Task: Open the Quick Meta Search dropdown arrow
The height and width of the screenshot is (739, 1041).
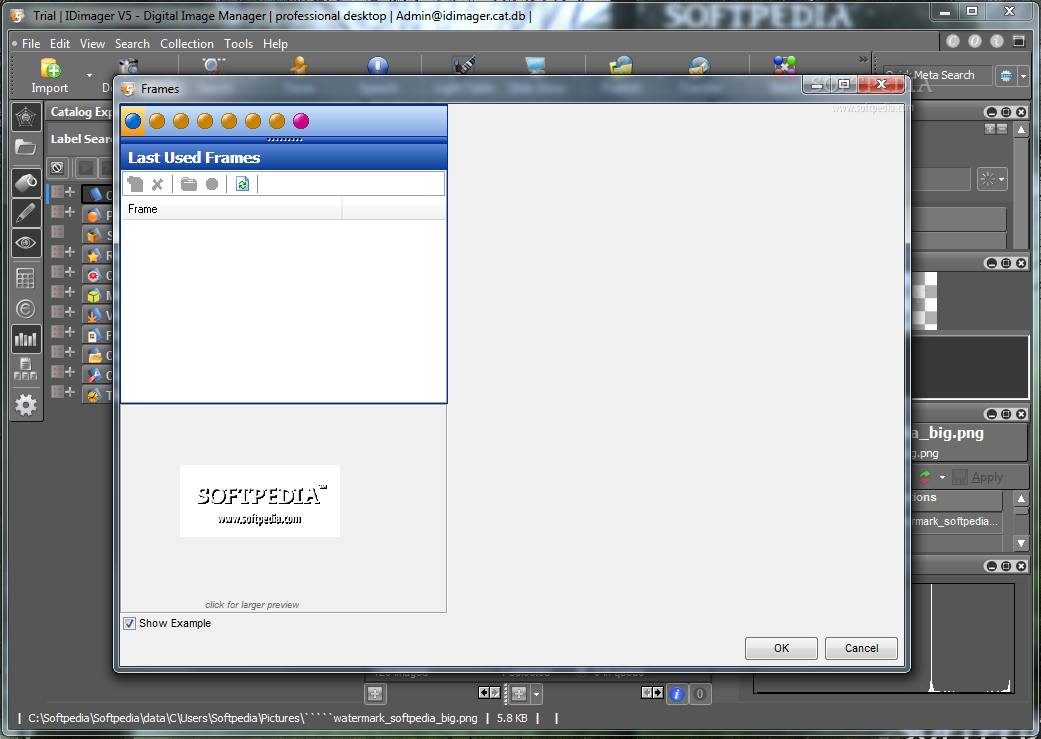Action: pyautogui.click(x=1023, y=76)
